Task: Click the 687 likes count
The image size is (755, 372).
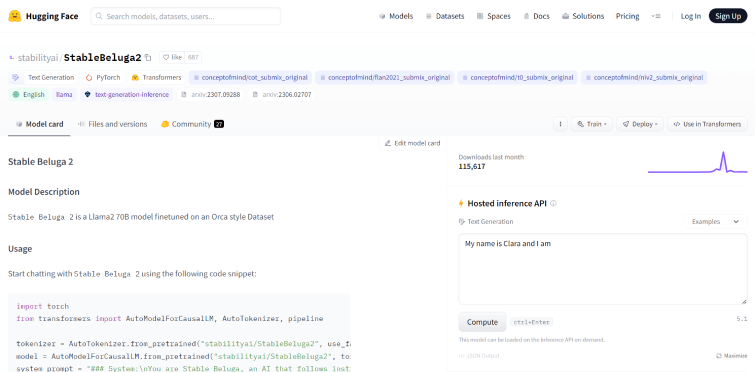Action: point(193,57)
